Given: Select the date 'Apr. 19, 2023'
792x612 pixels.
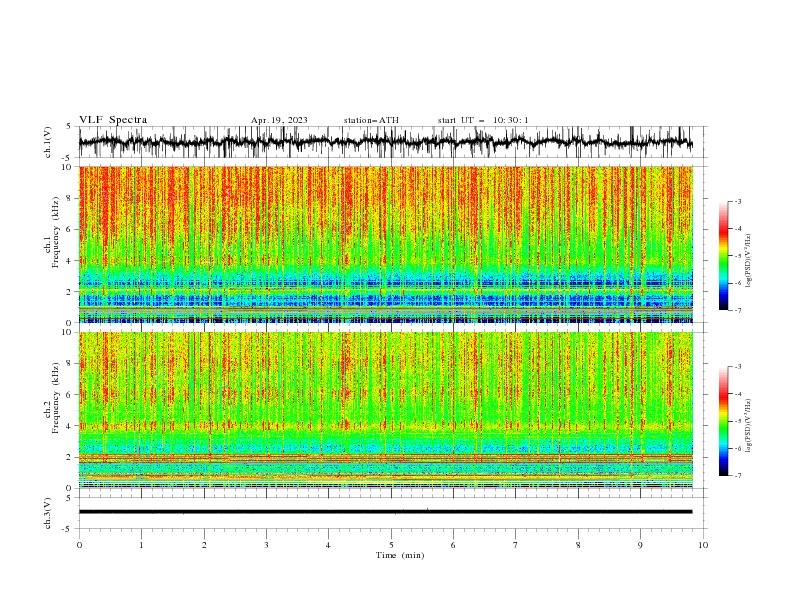Looking at the screenshot, I should (x=279, y=120).
